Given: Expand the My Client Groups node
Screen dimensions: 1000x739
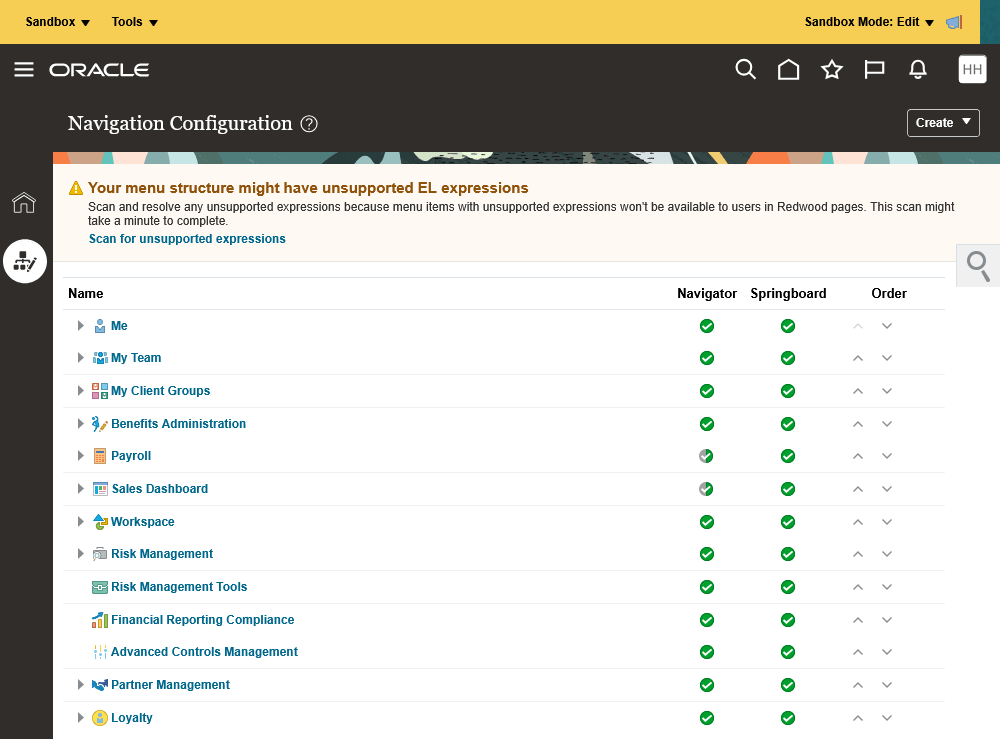Looking at the screenshot, I should click(80, 391).
